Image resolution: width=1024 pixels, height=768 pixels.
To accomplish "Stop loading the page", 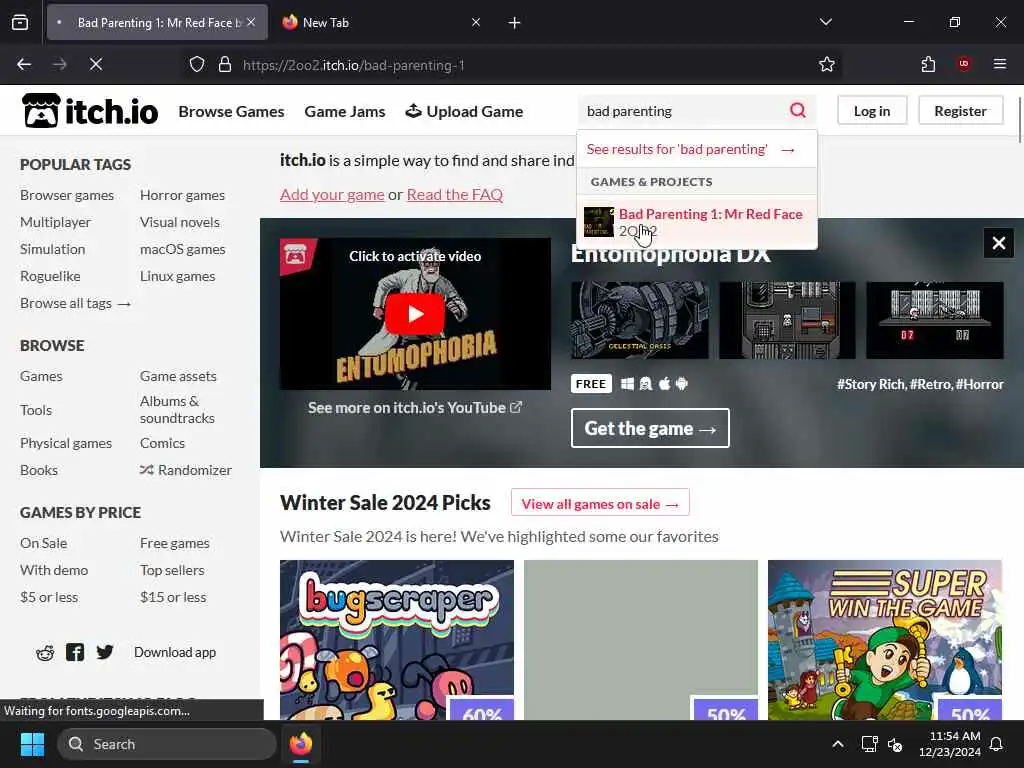I will (96, 64).
